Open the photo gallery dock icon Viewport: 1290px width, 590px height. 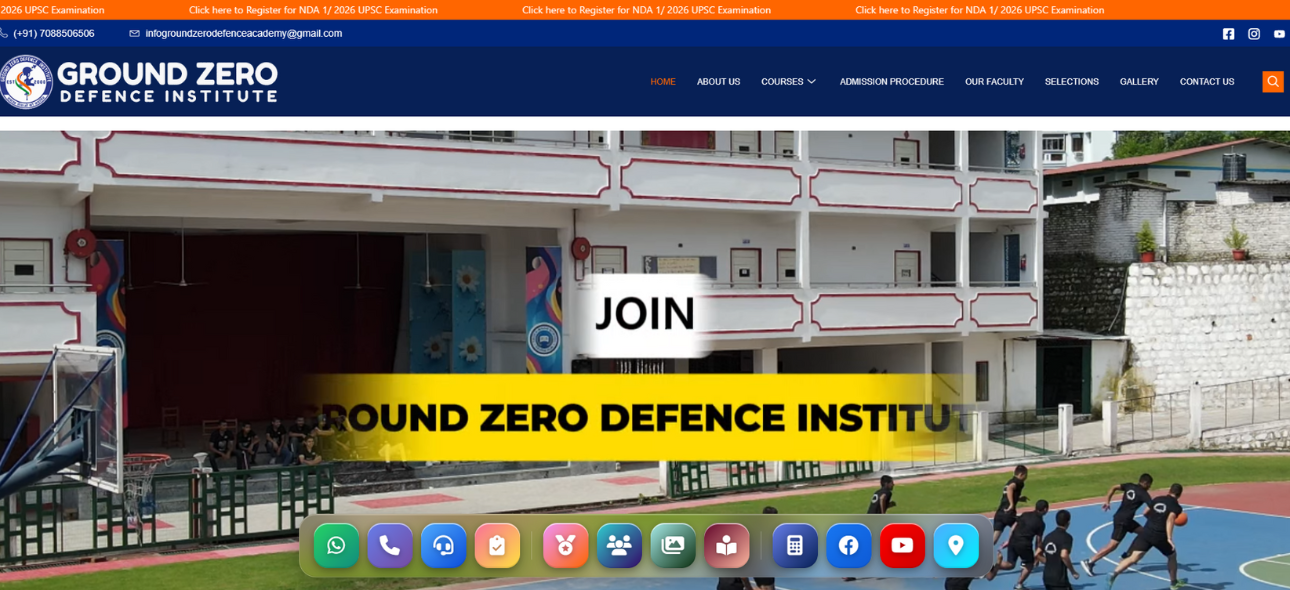tap(673, 546)
